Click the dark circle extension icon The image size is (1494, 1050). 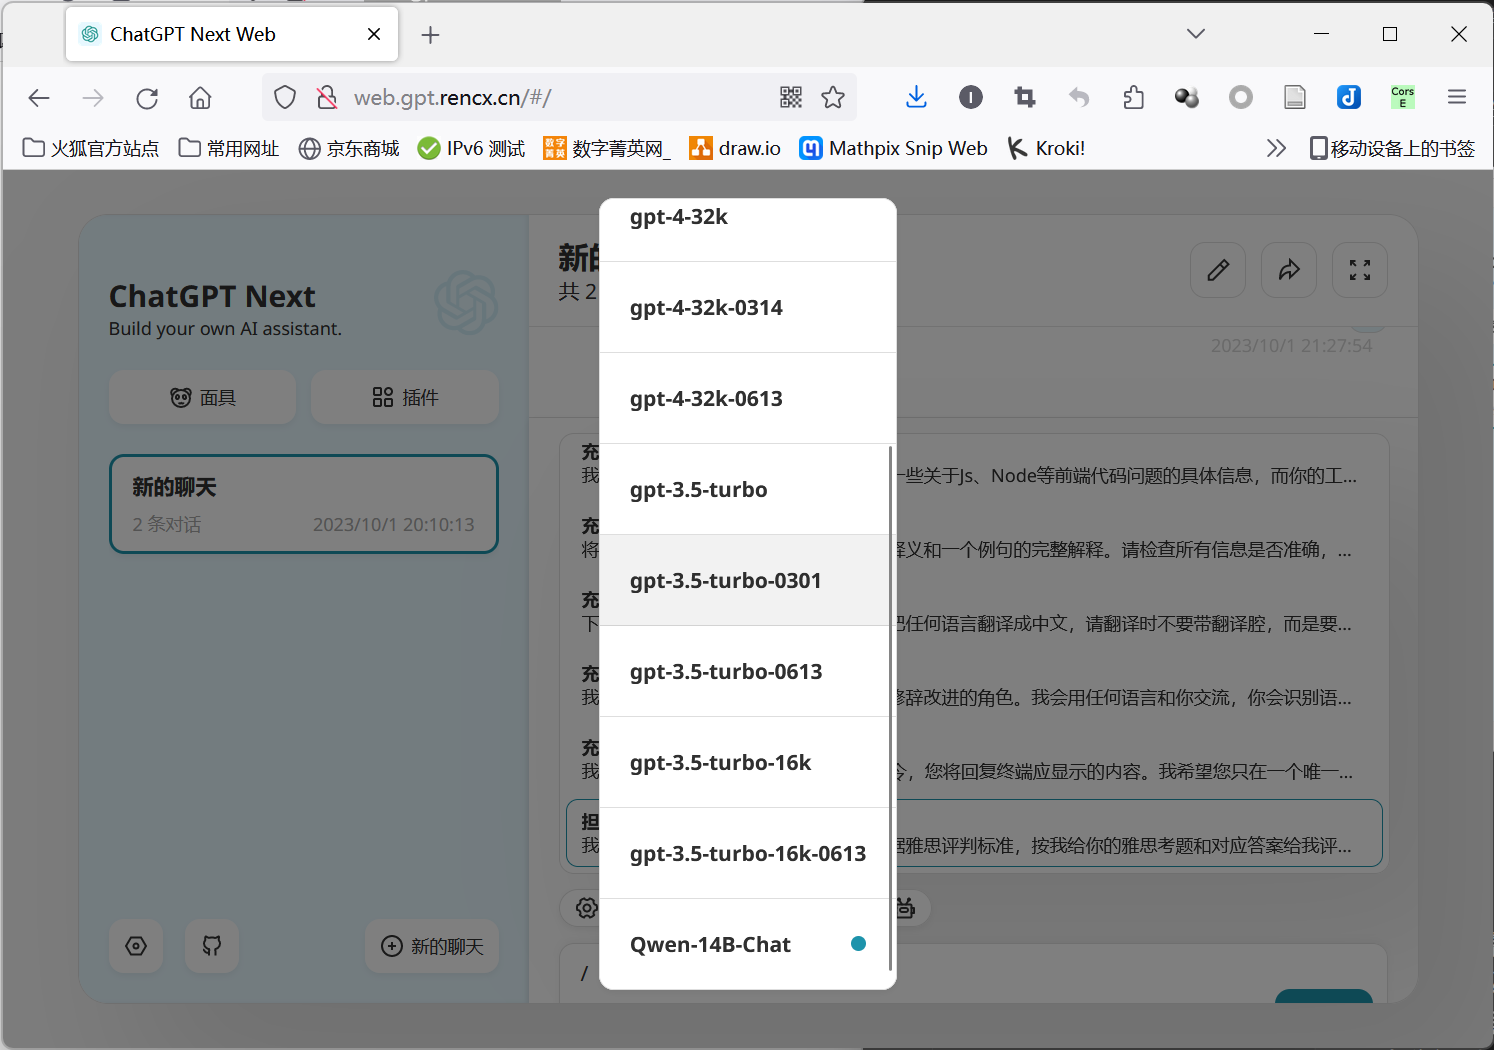pos(971,97)
